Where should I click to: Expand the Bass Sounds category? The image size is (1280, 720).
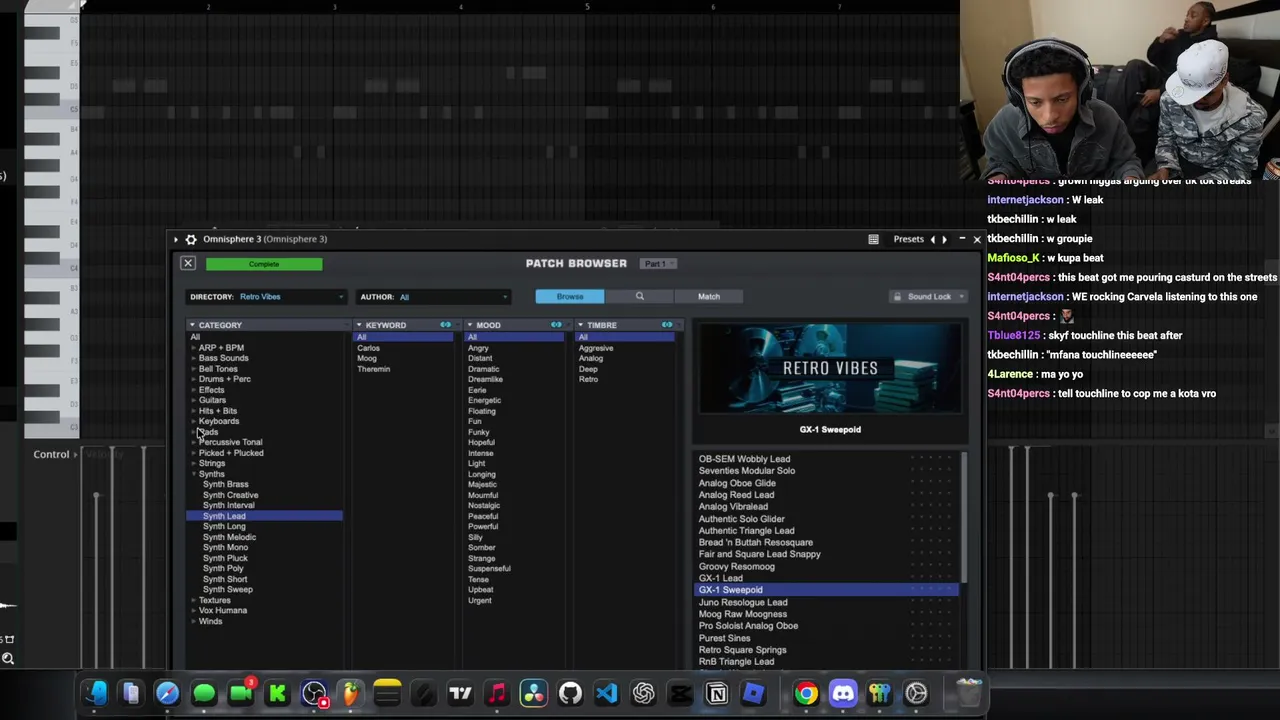click(193, 358)
